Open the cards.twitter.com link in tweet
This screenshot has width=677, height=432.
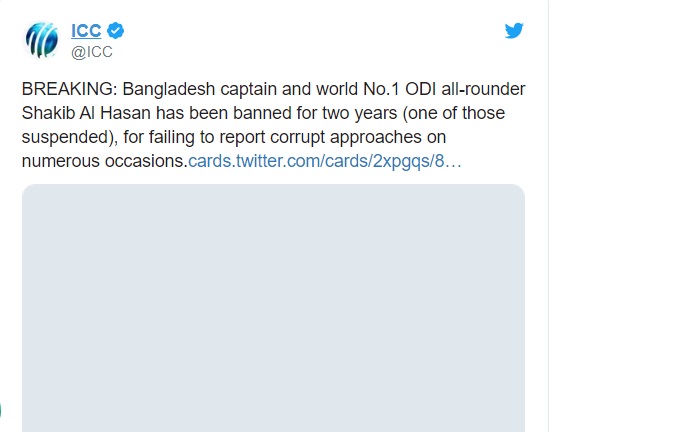(324, 160)
